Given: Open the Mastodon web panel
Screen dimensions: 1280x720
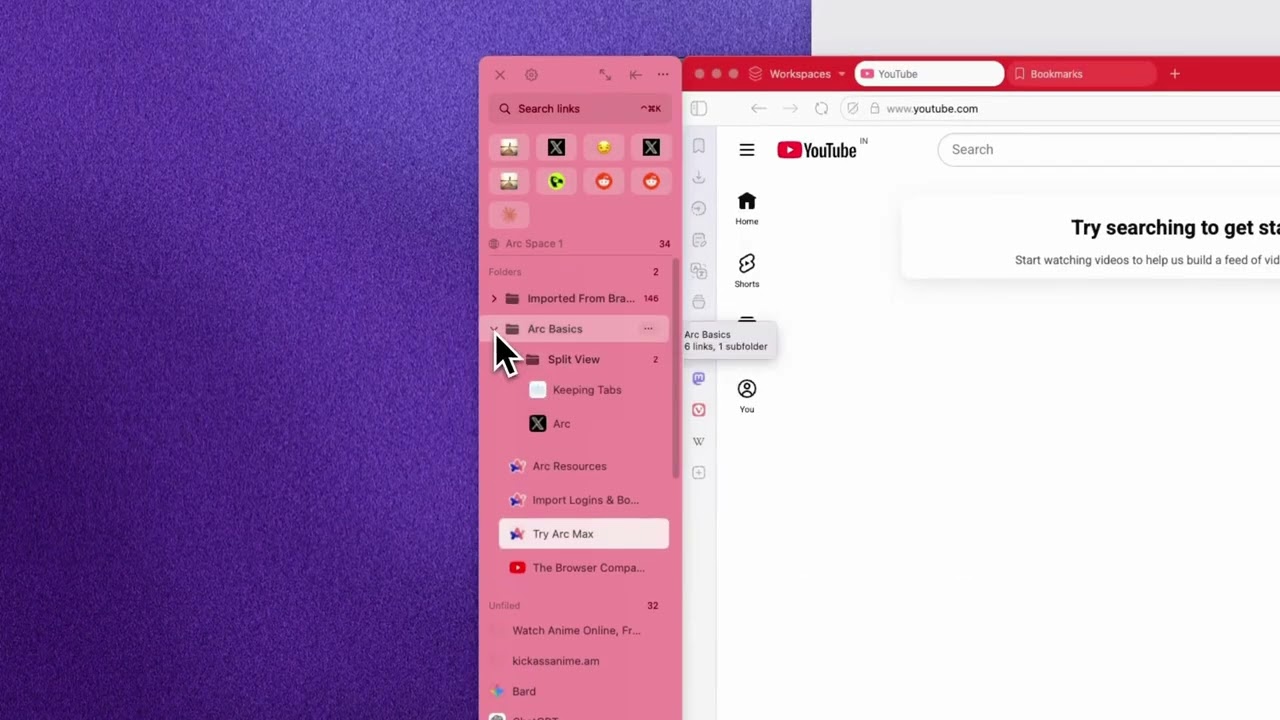Looking at the screenshot, I should (x=699, y=378).
